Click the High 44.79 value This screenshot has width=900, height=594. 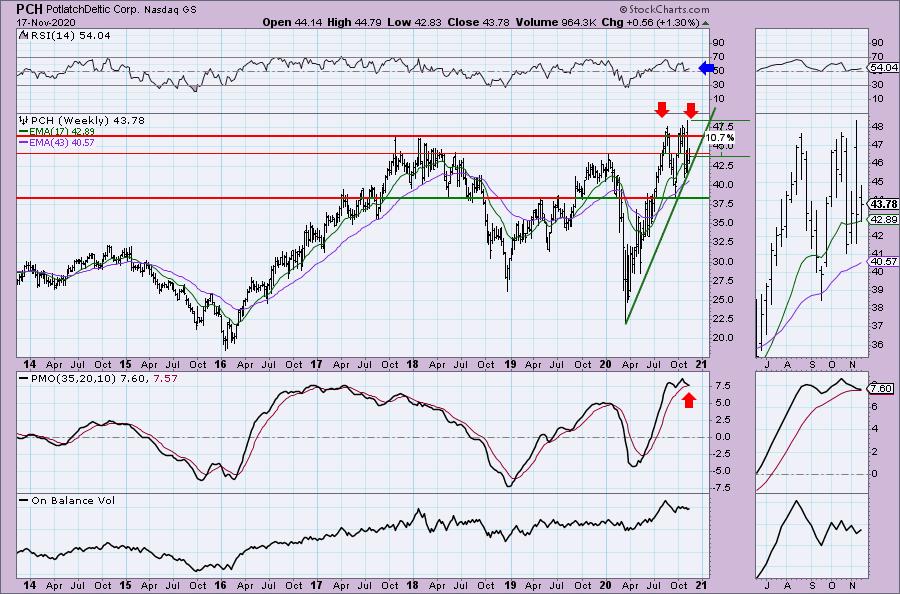point(354,22)
